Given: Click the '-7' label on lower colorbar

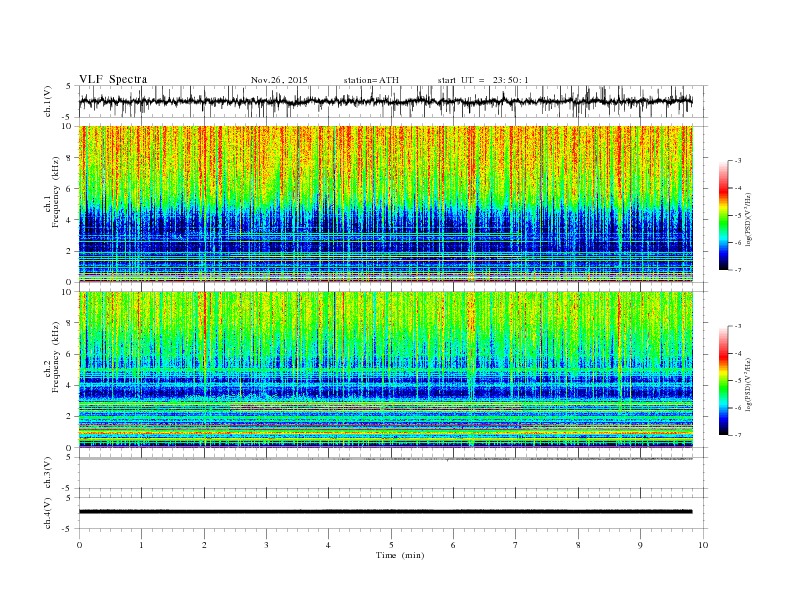Looking at the screenshot, I should point(738,435).
